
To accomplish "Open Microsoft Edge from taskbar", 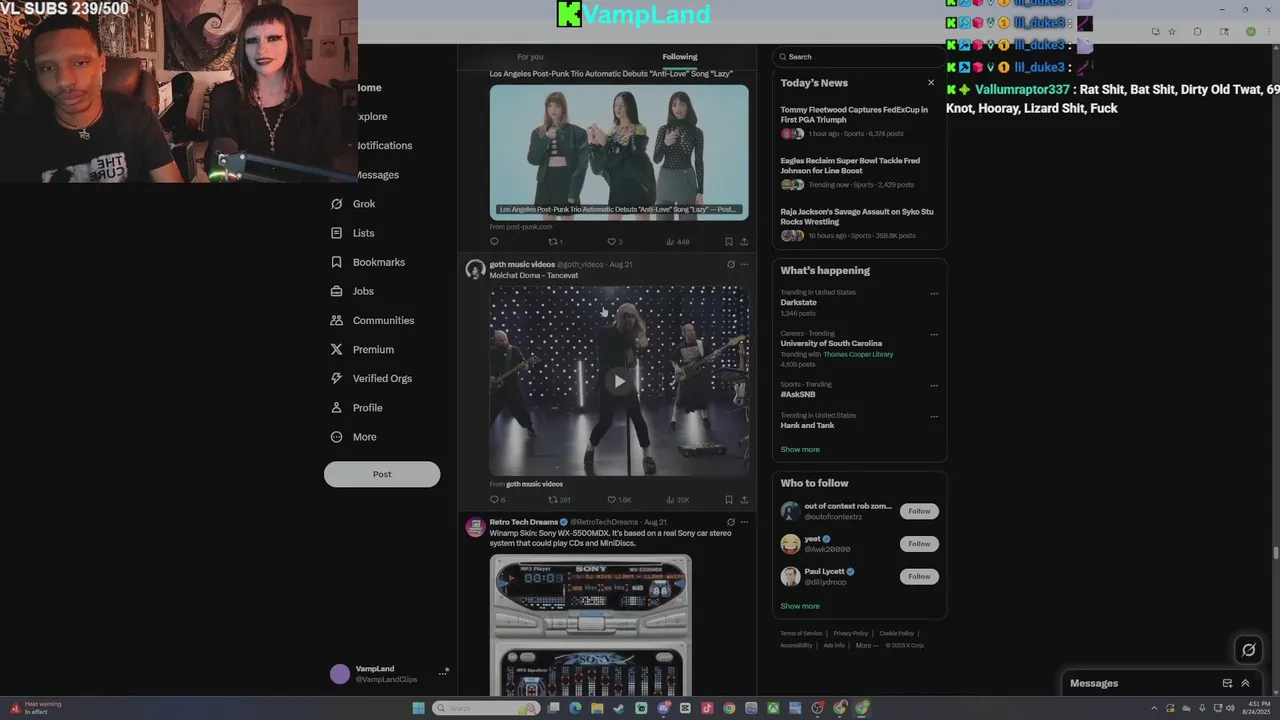I will click(x=575, y=708).
